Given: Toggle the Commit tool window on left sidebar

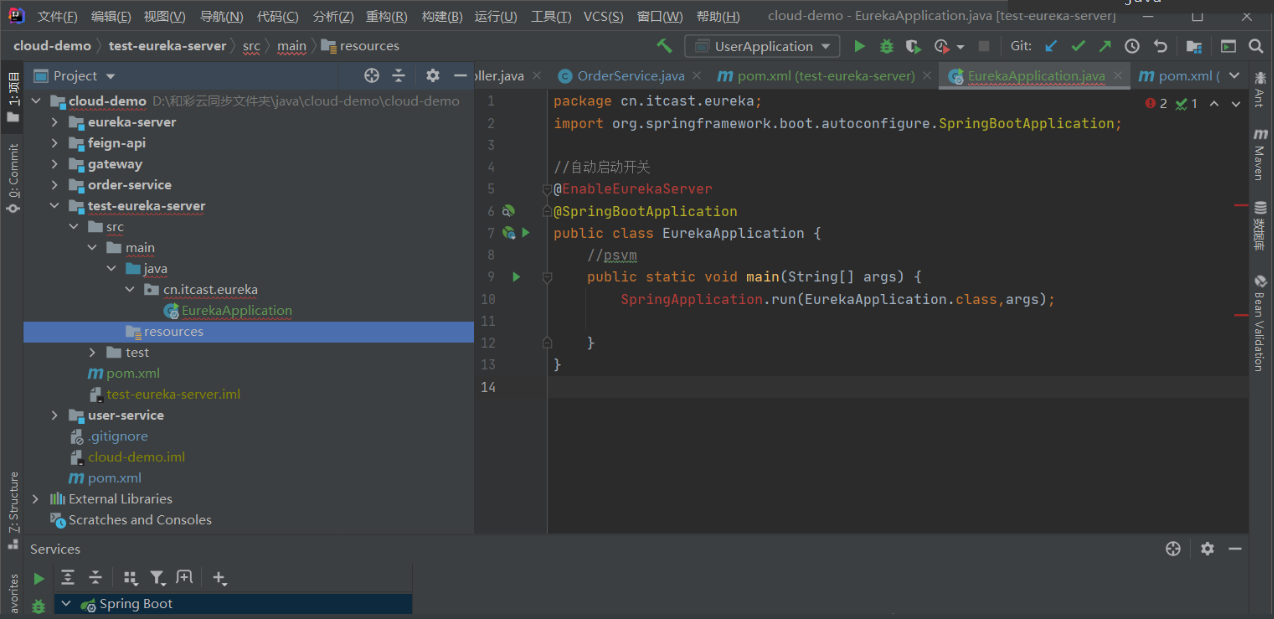Looking at the screenshot, I should 13,178.
